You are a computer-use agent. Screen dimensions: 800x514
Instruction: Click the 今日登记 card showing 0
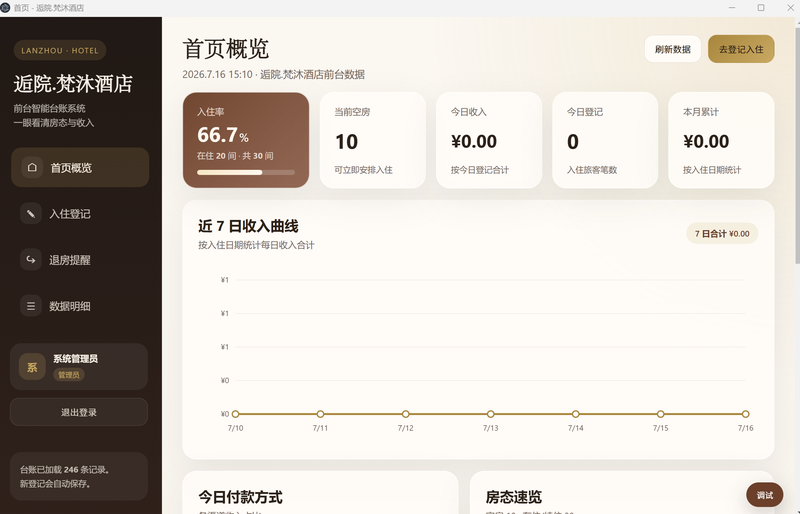click(605, 140)
